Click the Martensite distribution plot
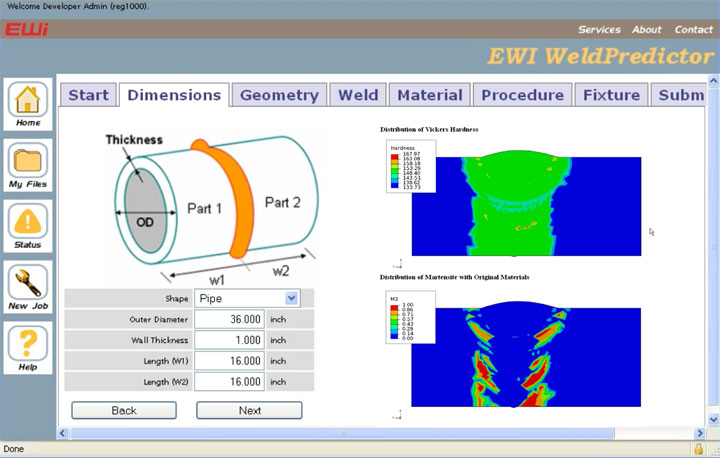 pyautogui.click(x=526, y=354)
